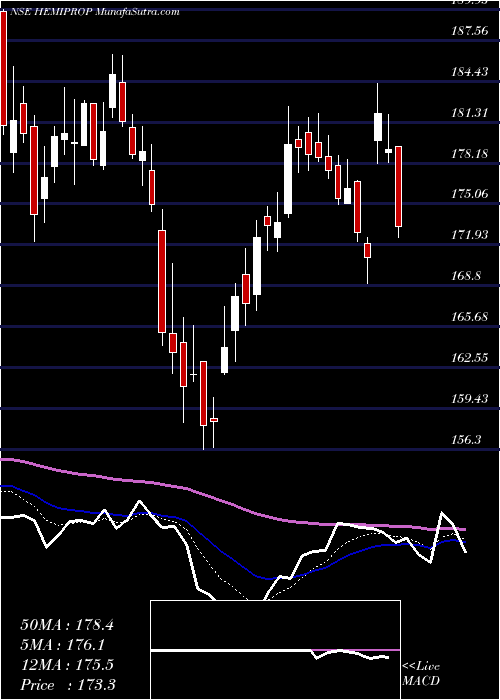Click the 12MA : 175.5 readout

(67, 664)
